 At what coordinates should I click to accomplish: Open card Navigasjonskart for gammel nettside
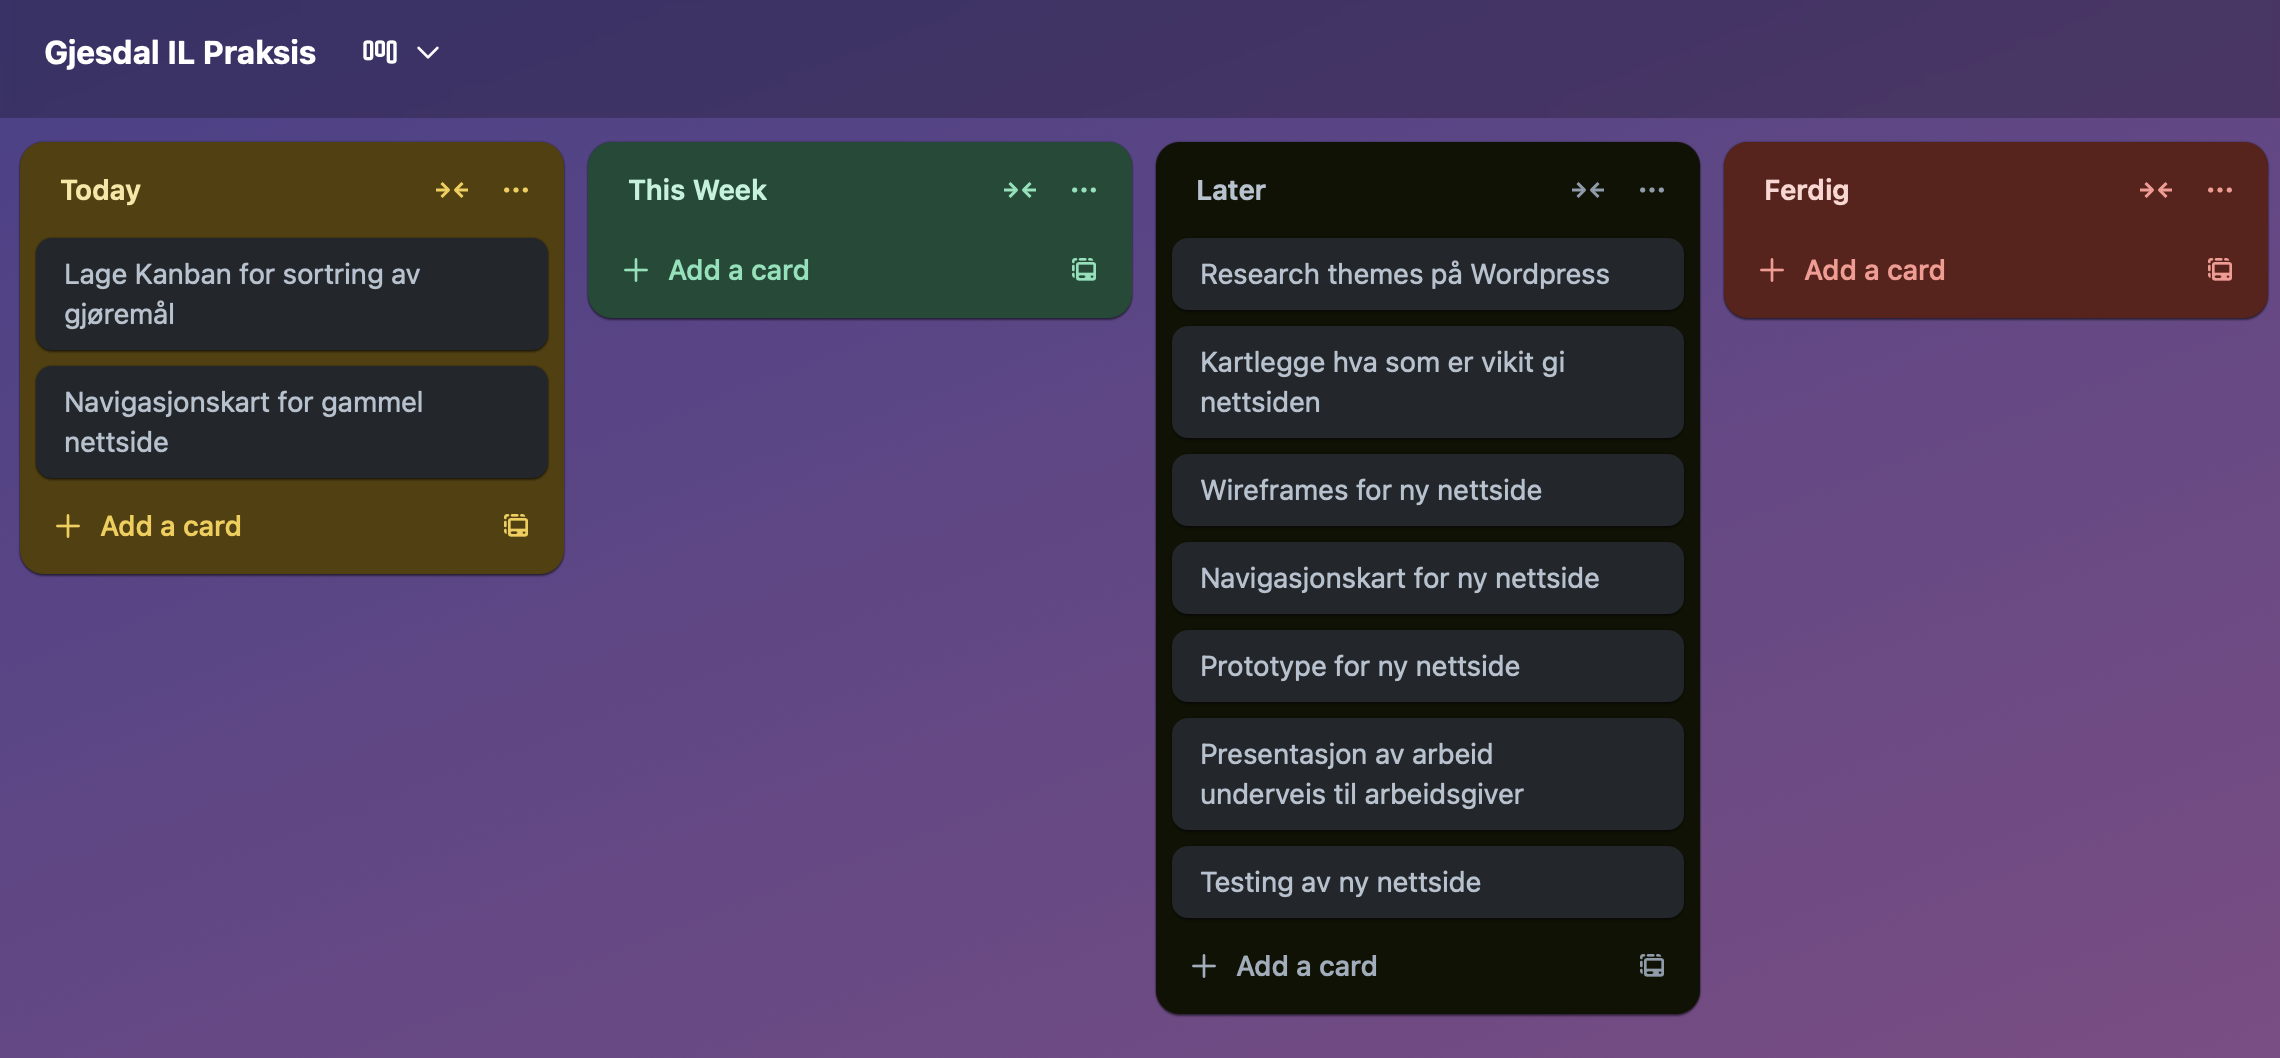[x=291, y=422]
